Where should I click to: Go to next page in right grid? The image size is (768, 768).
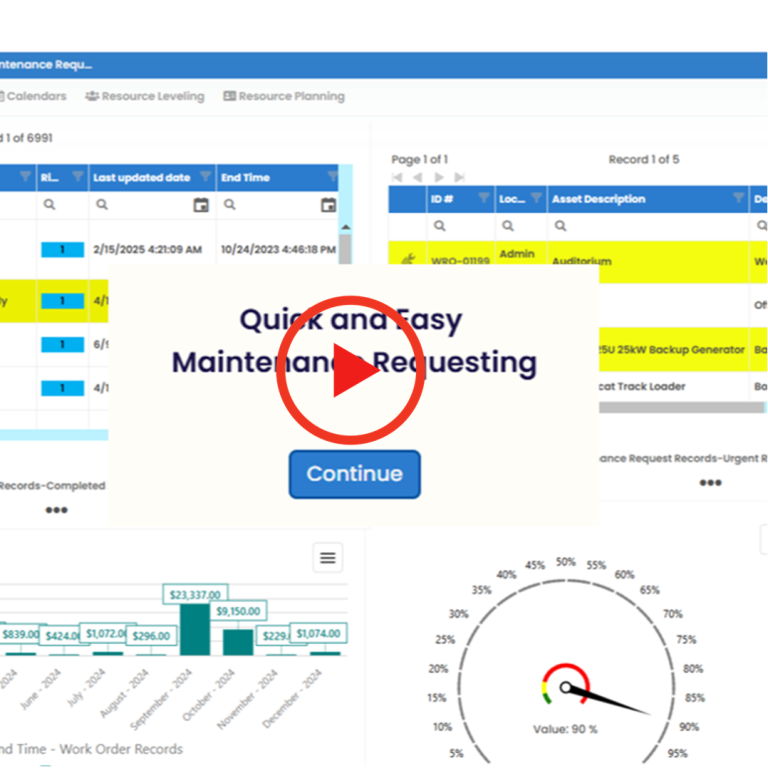pos(439,177)
